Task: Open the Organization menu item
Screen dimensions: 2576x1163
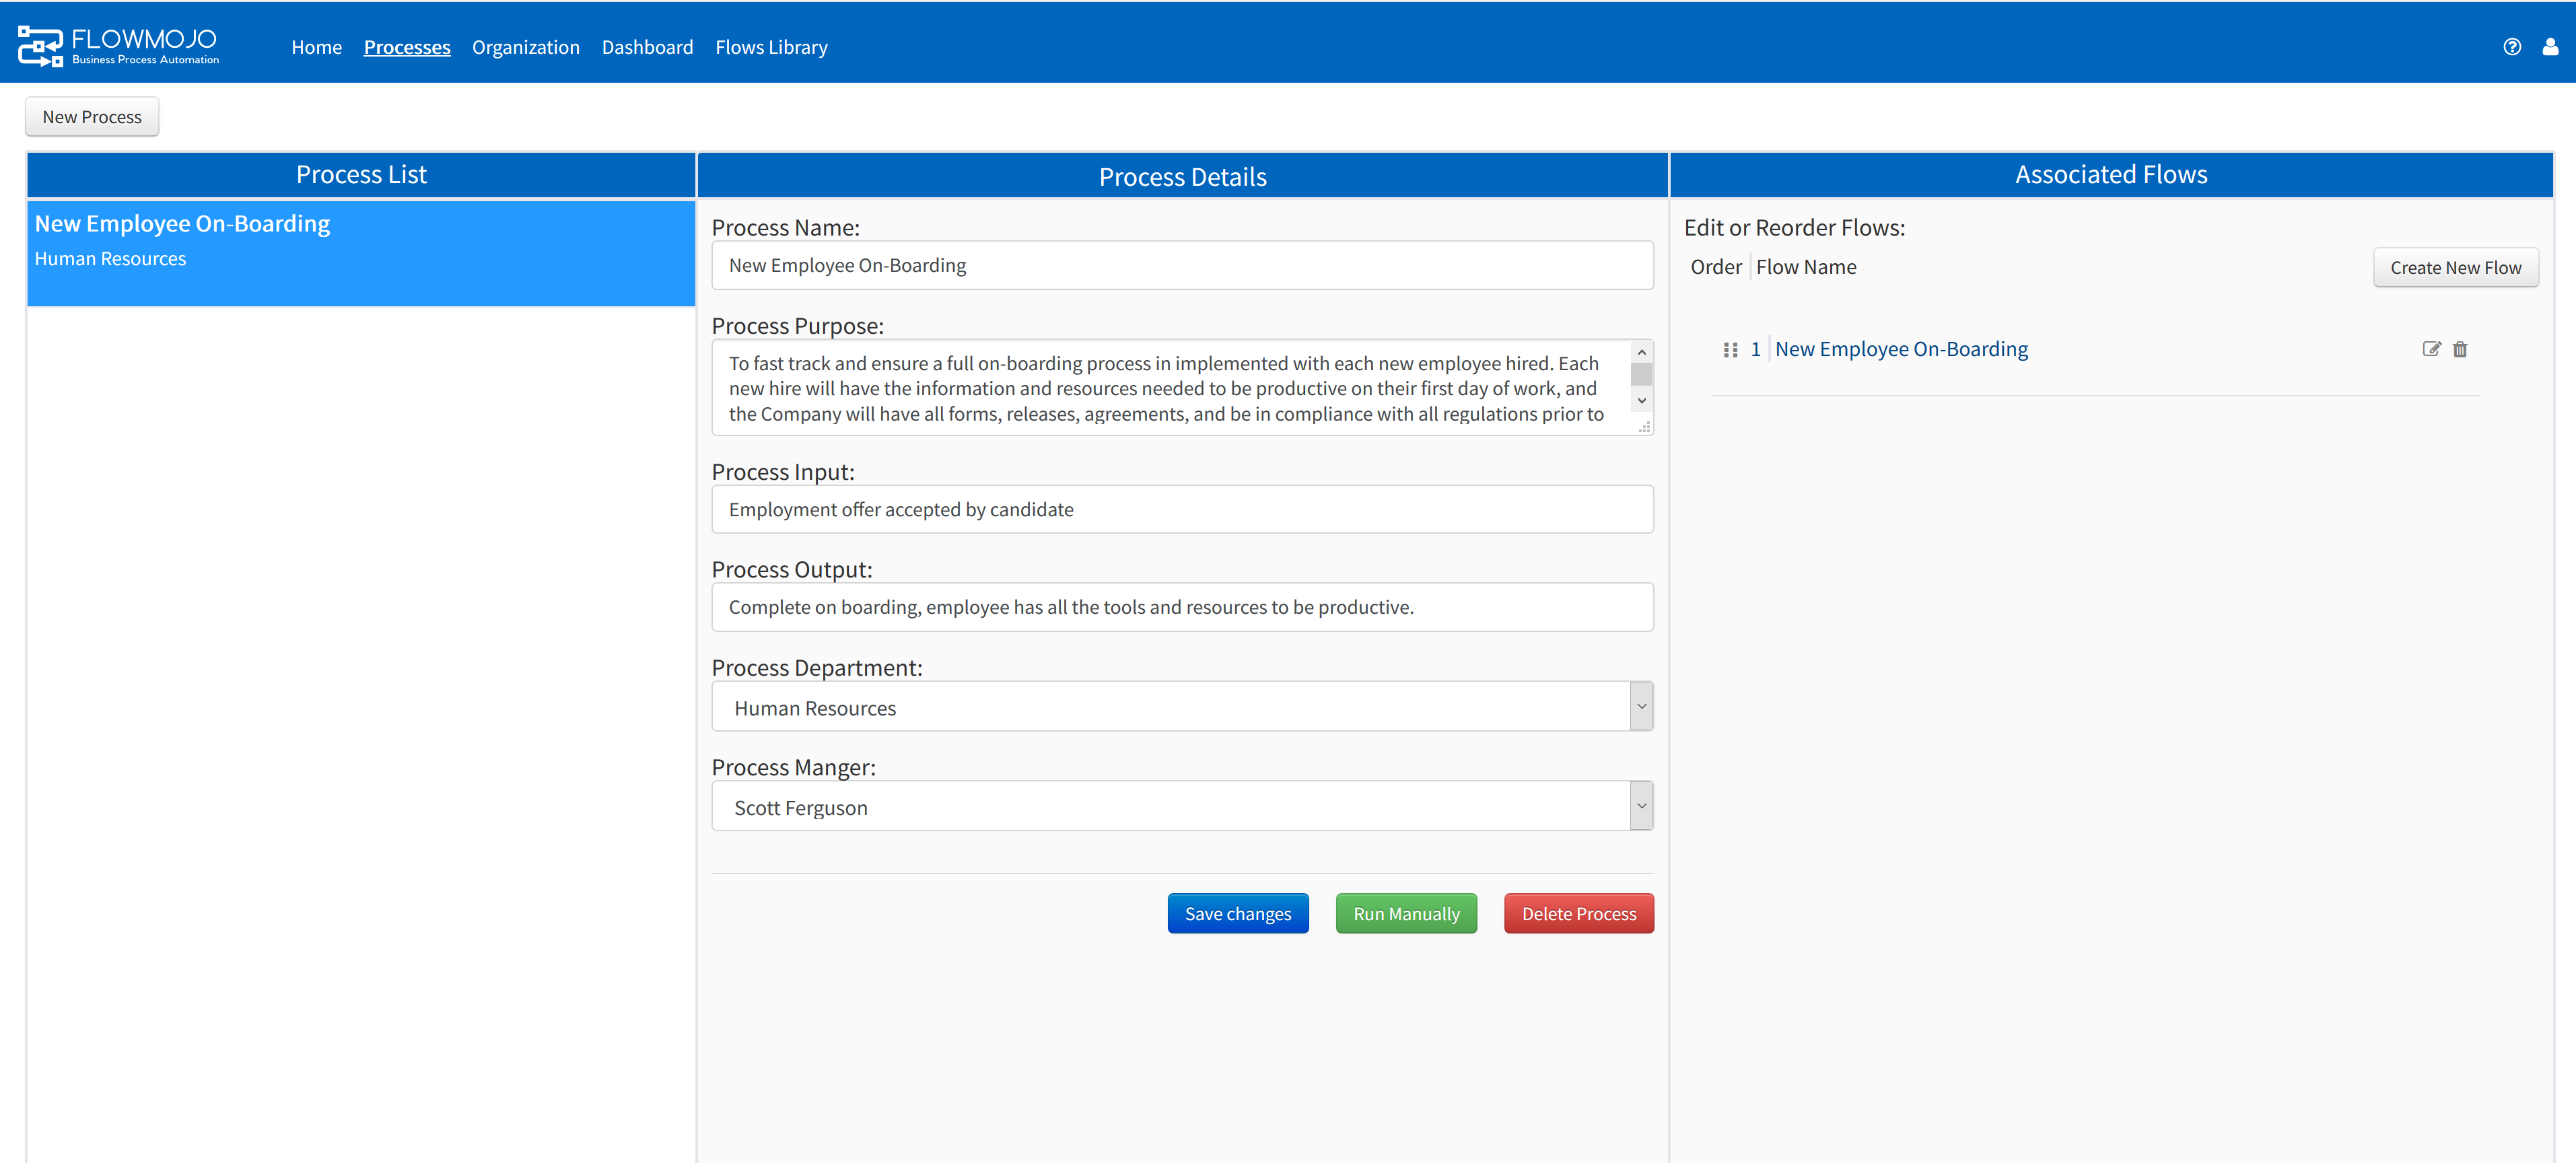Action: (525, 47)
